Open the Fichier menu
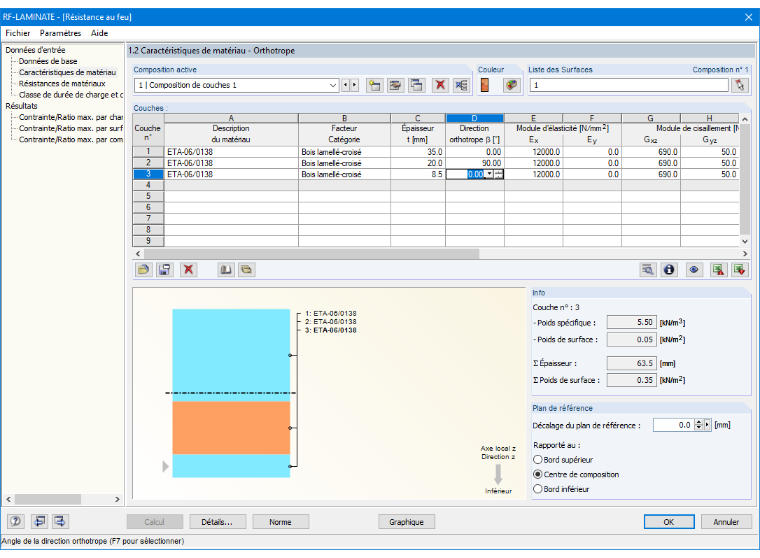The image size is (760, 558). click(17, 33)
